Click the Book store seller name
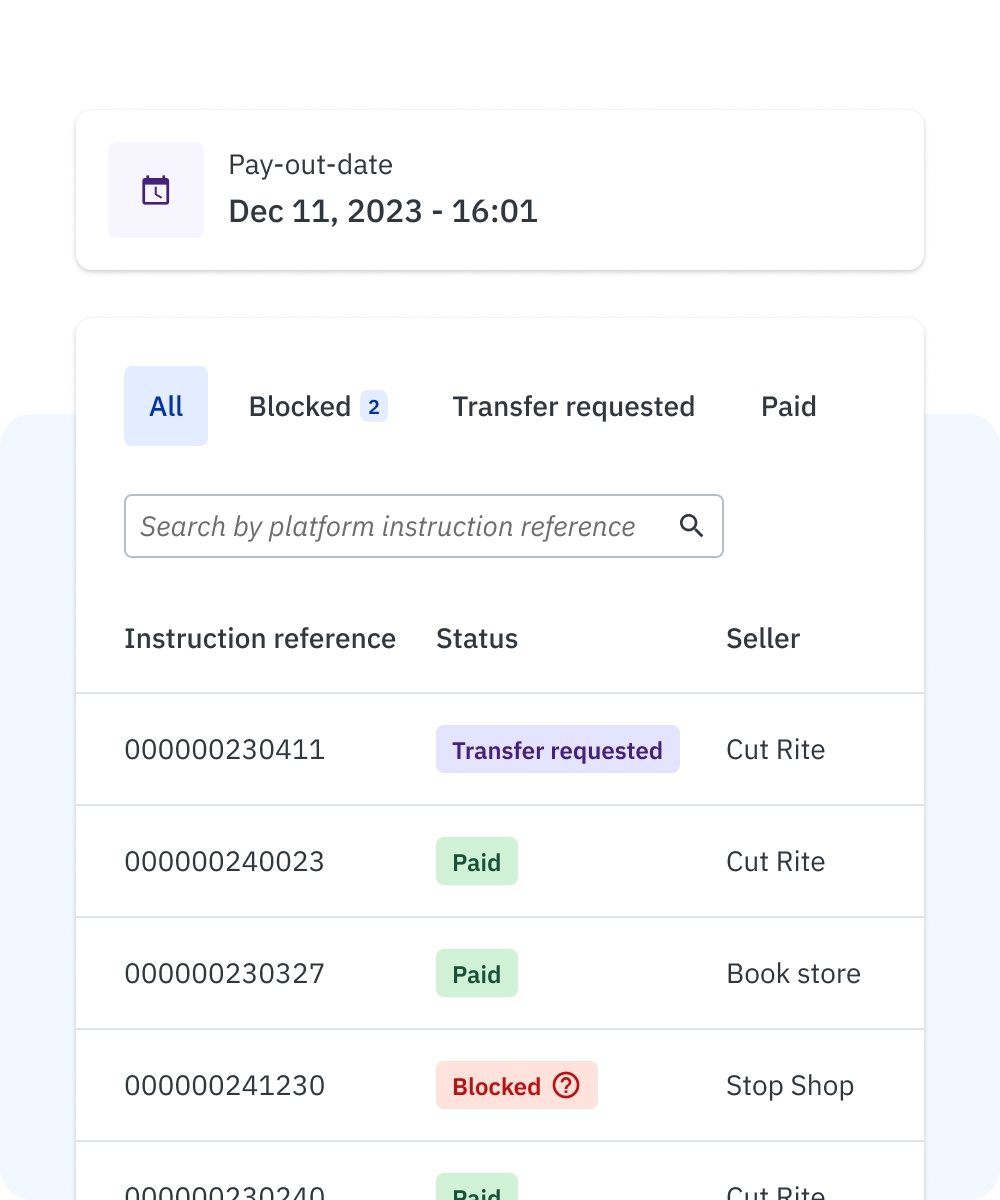Viewport: 1000px width, 1200px height. click(x=793, y=974)
